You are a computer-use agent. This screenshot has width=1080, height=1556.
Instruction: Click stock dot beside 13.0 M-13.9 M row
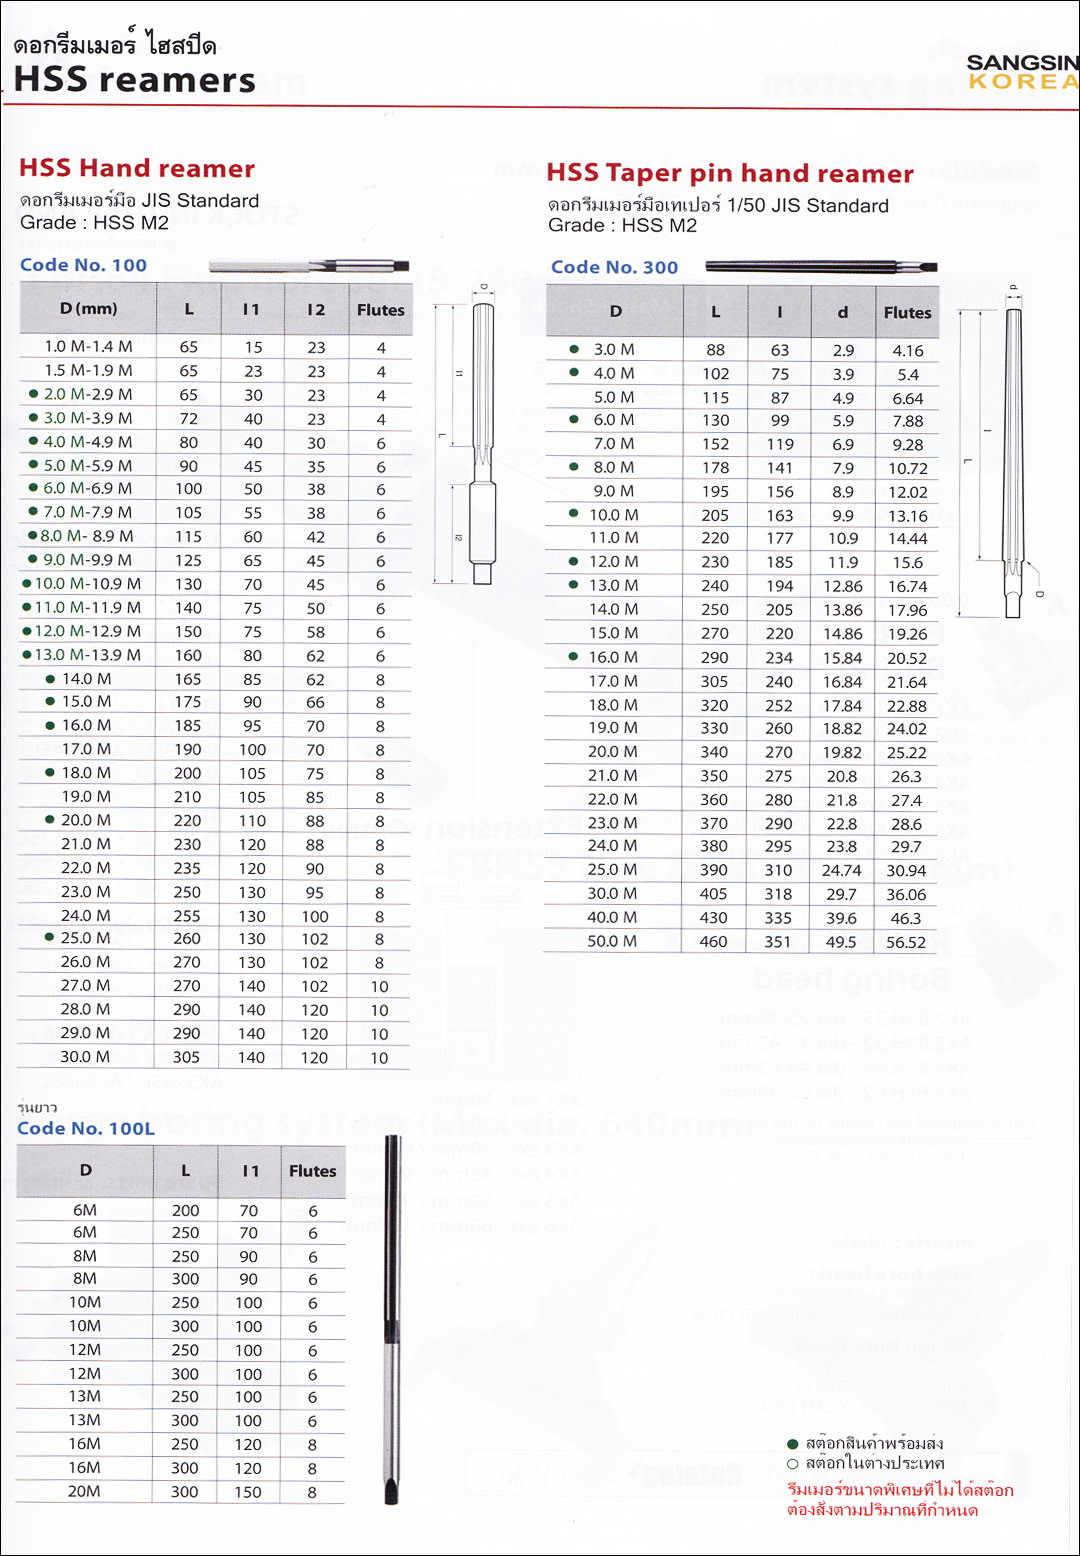(27, 655)
